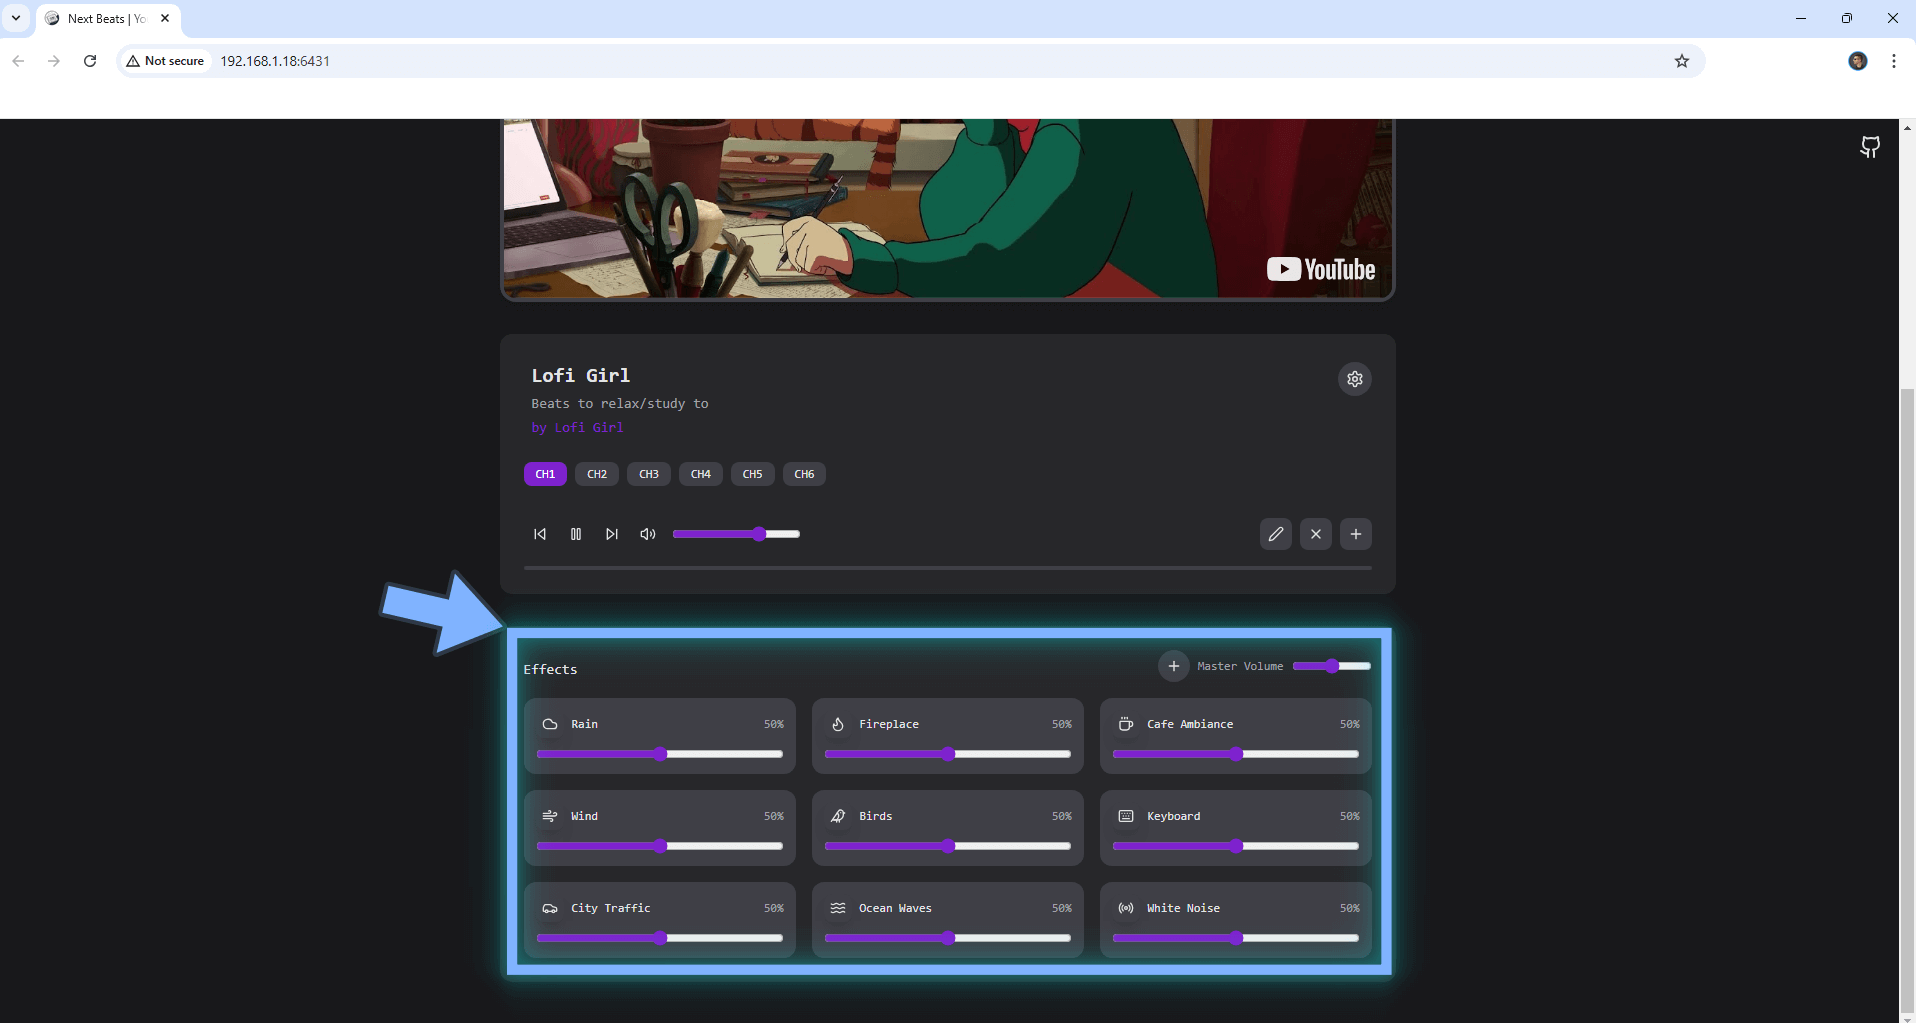Bookmark this page with star icon
This screenshot has height=1023, width=1916.
(1682, 61)
